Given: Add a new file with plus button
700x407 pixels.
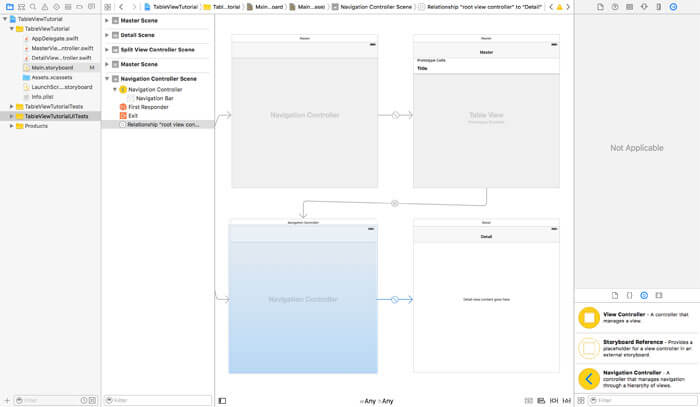Looking at the screenshot, I should click(7, 401).
